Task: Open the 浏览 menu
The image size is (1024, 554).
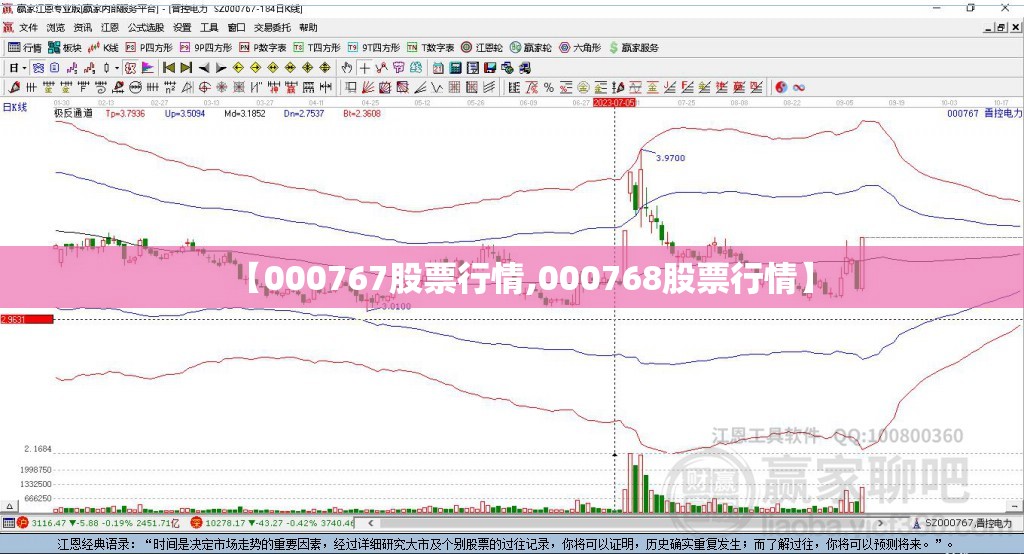Action: click(x=56, y=27)
